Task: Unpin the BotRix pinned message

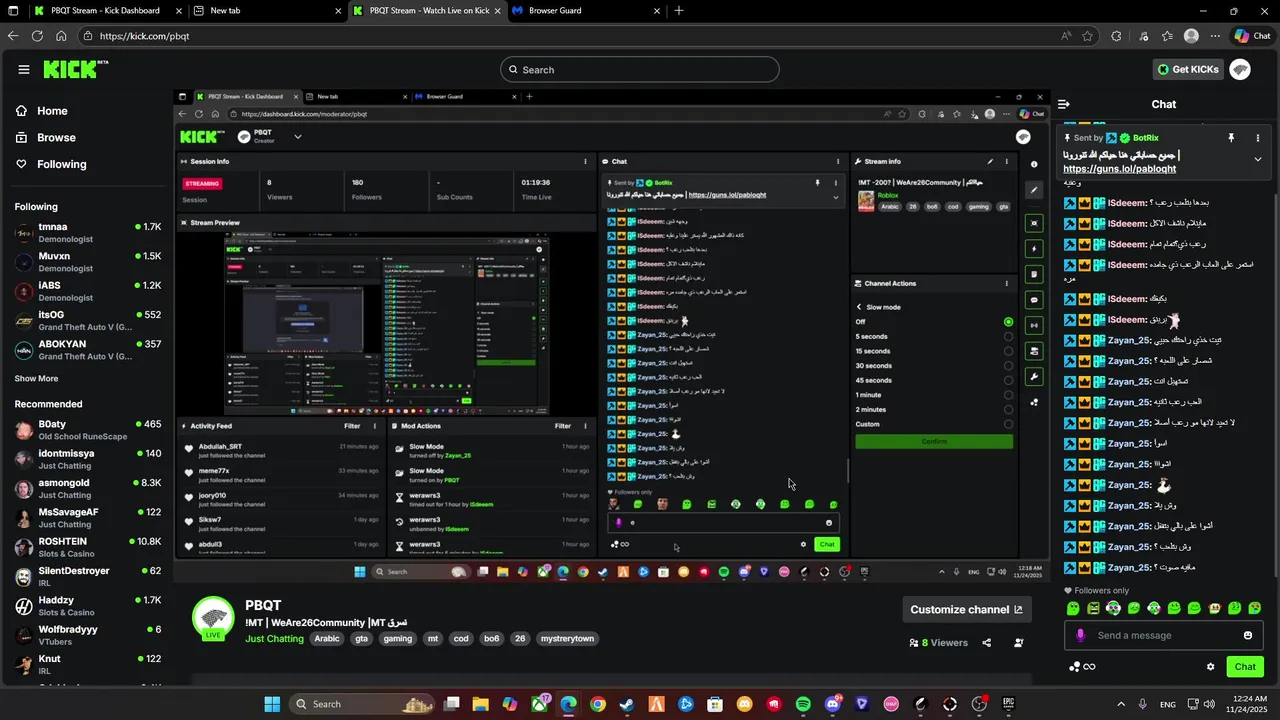Action: click(1231, 138)
